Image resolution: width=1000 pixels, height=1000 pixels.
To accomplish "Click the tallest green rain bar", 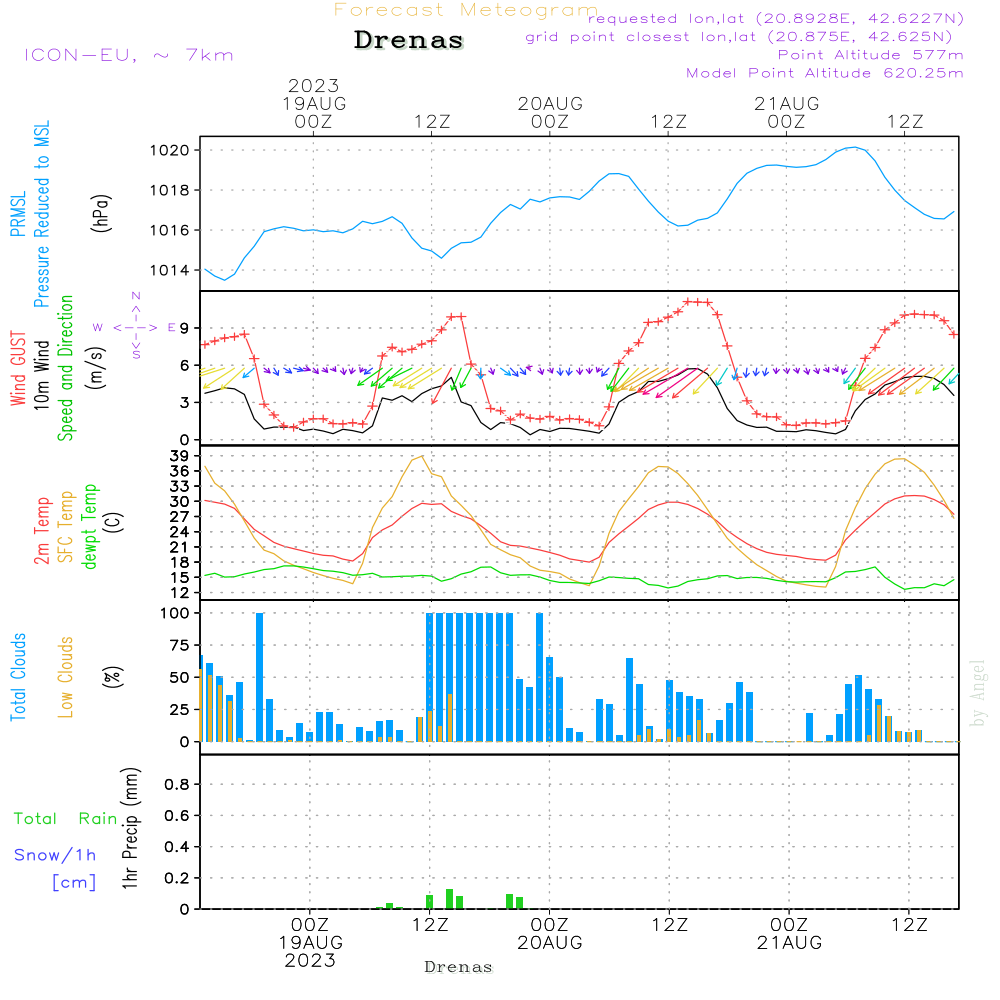I will [450, 898].
